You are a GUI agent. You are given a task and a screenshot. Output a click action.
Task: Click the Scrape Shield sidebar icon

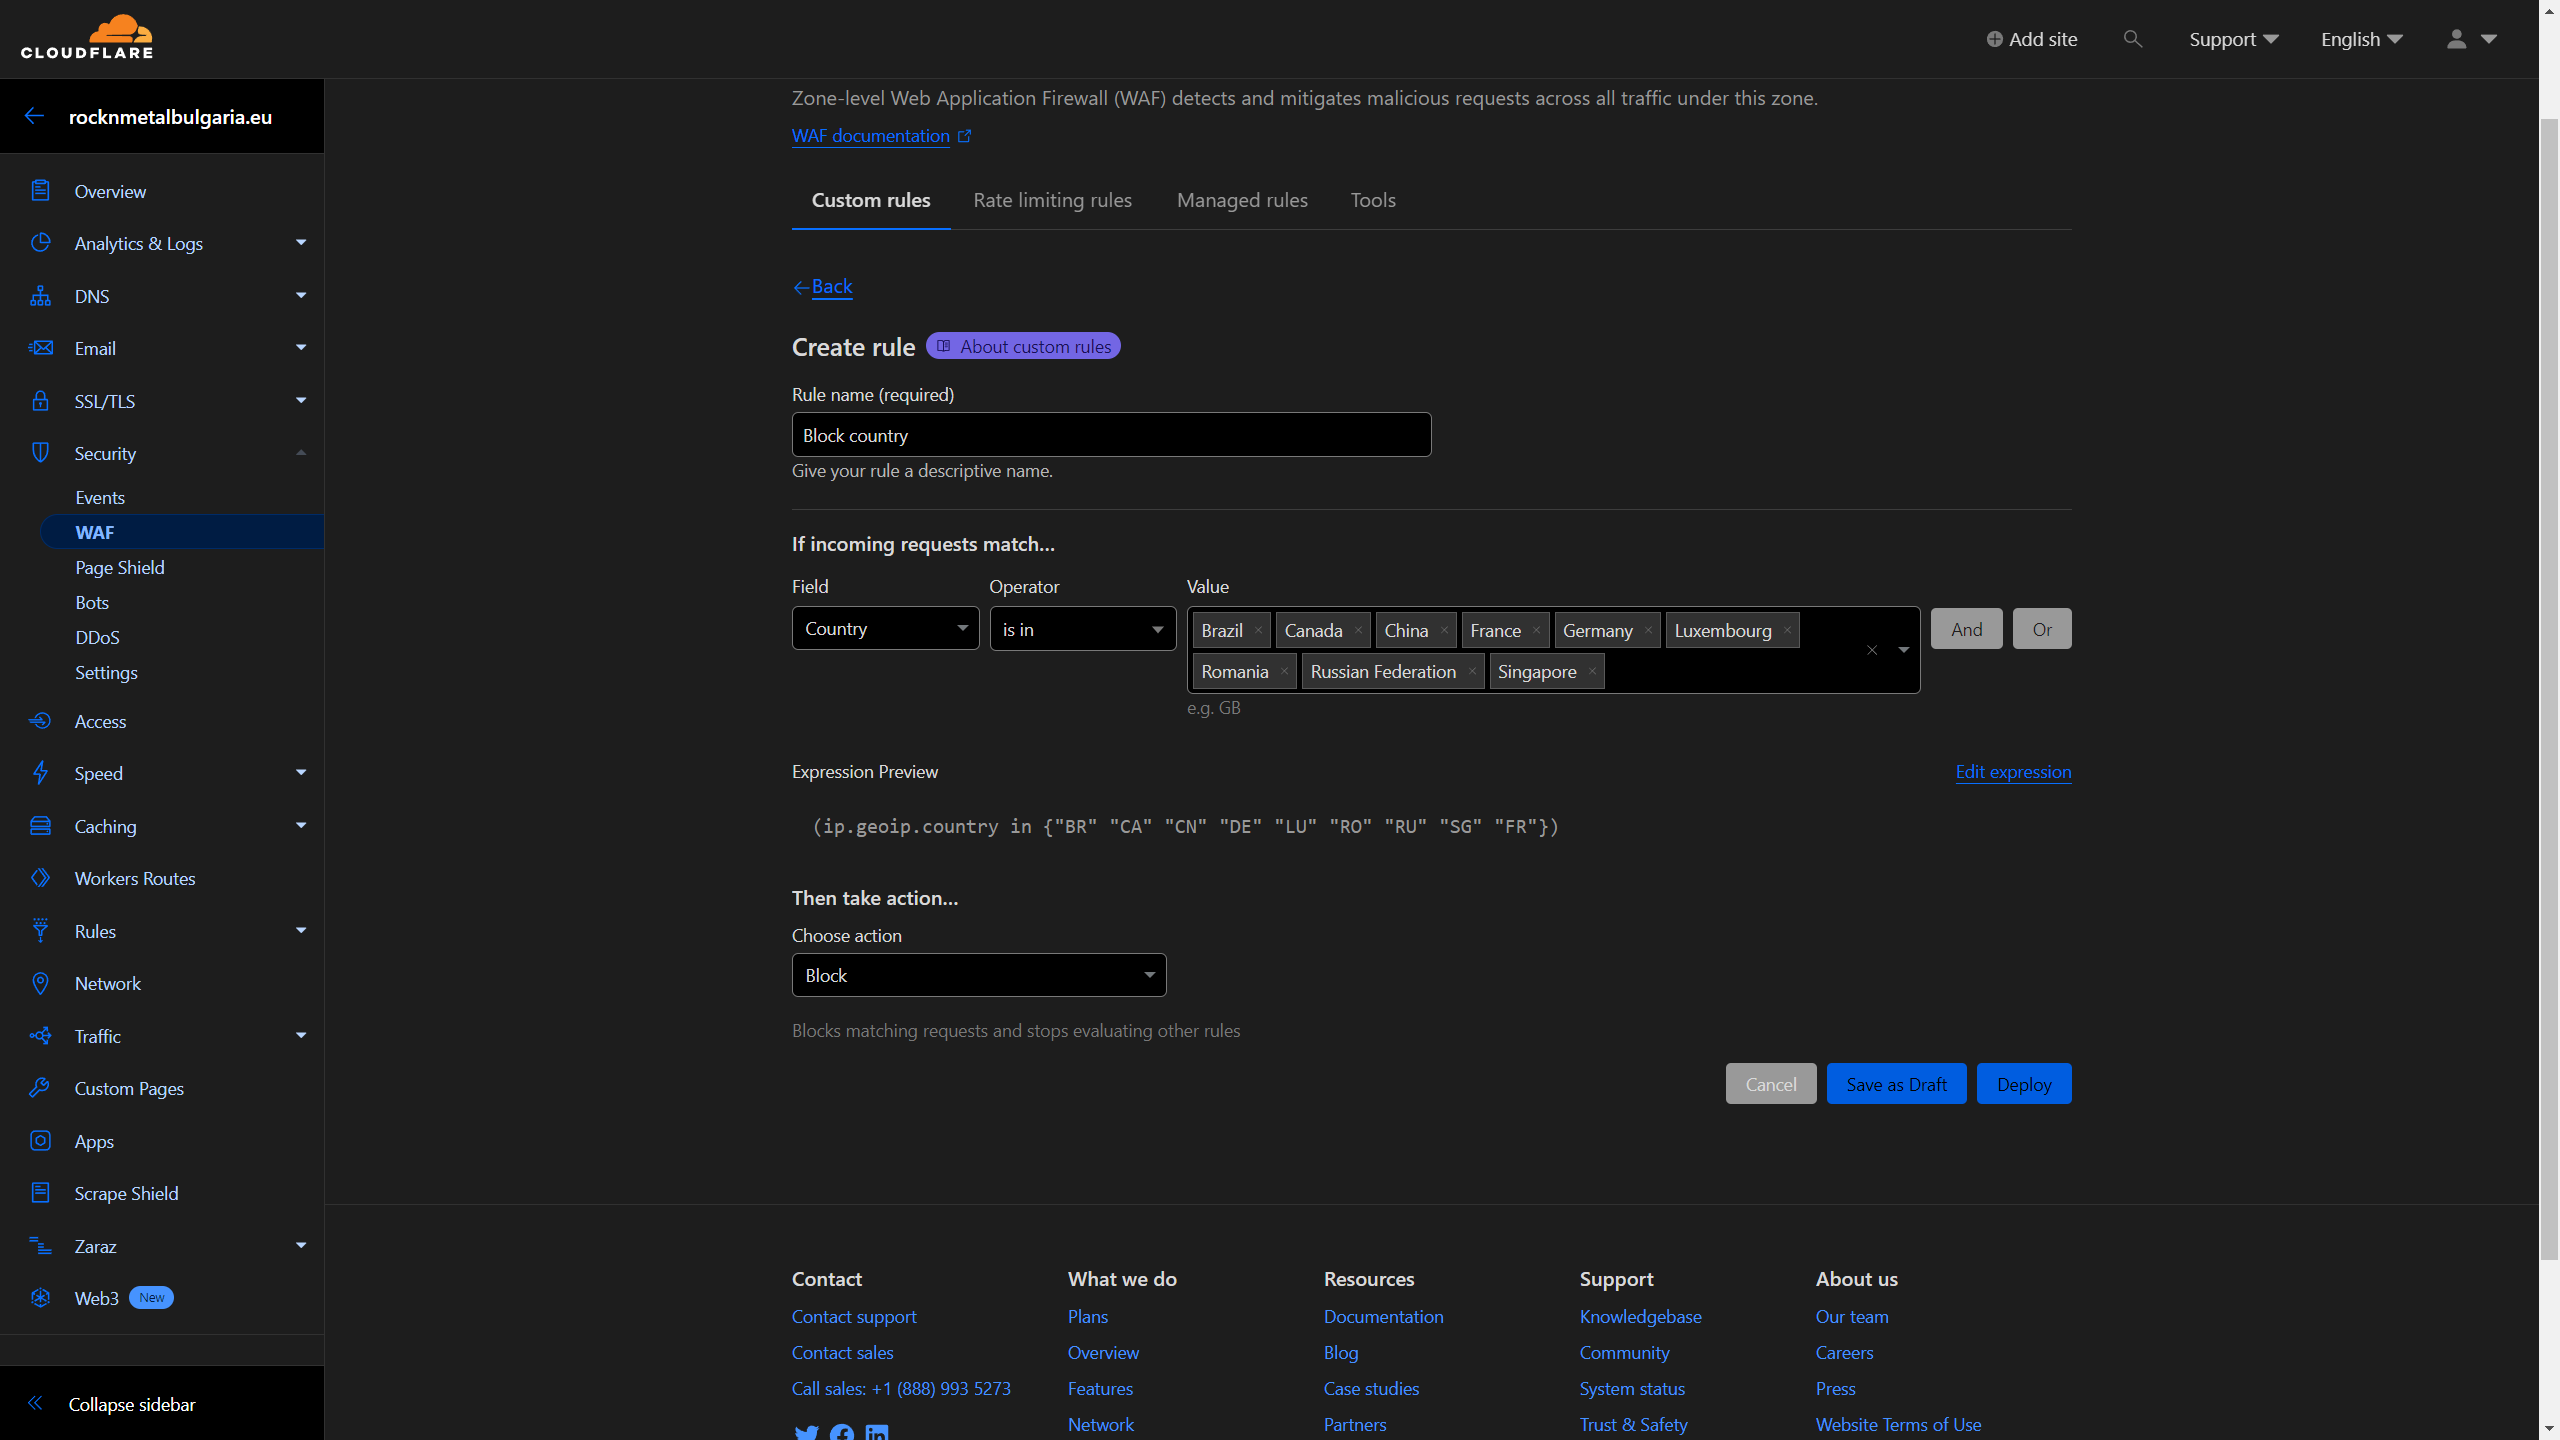40,1193
